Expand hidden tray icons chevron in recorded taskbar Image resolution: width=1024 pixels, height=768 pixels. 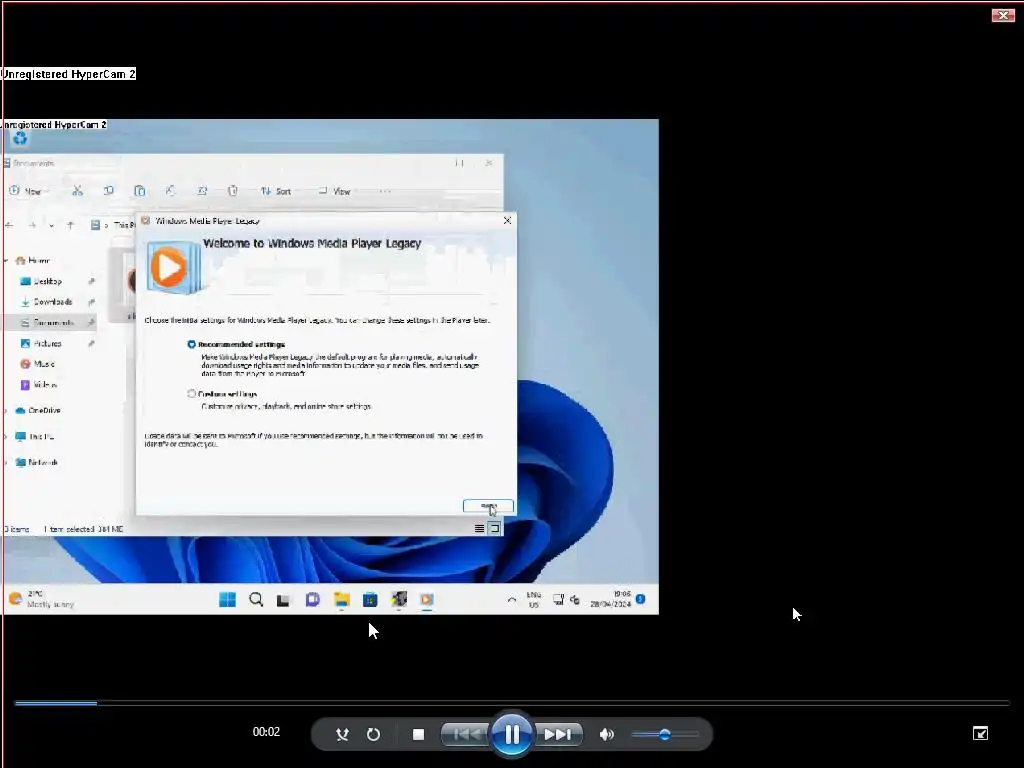tap(512, 600)
